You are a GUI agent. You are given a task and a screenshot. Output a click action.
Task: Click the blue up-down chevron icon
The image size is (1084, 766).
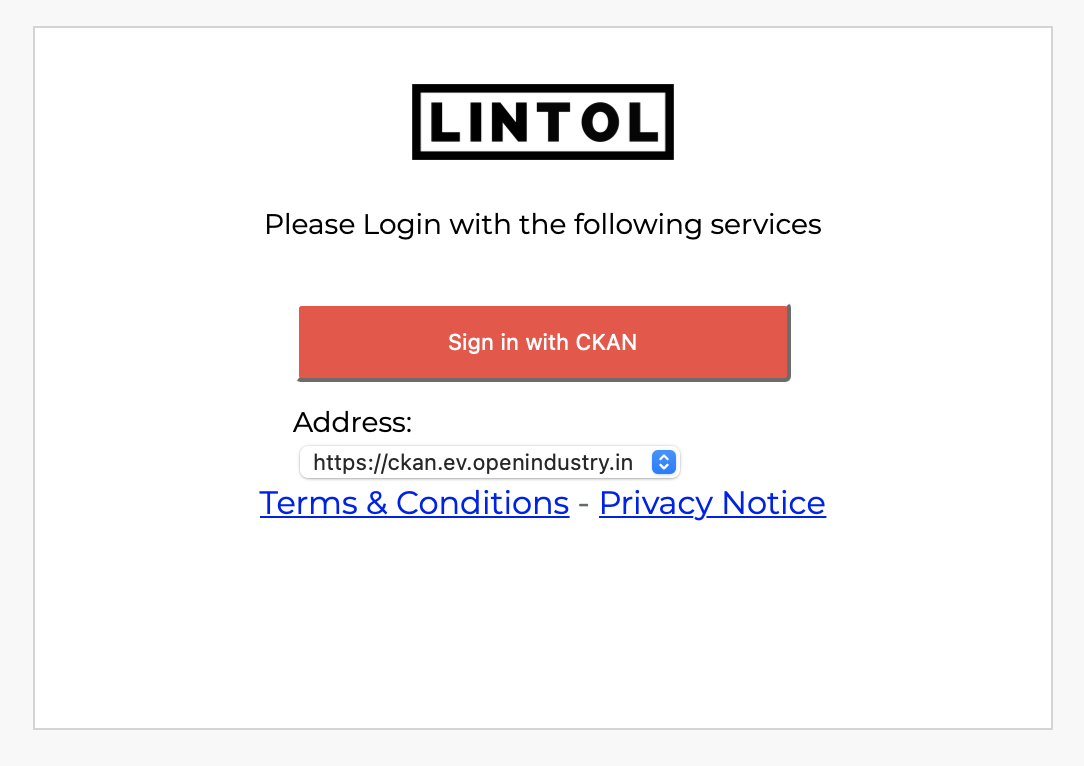pyautogui.click(x=662, y=462)
